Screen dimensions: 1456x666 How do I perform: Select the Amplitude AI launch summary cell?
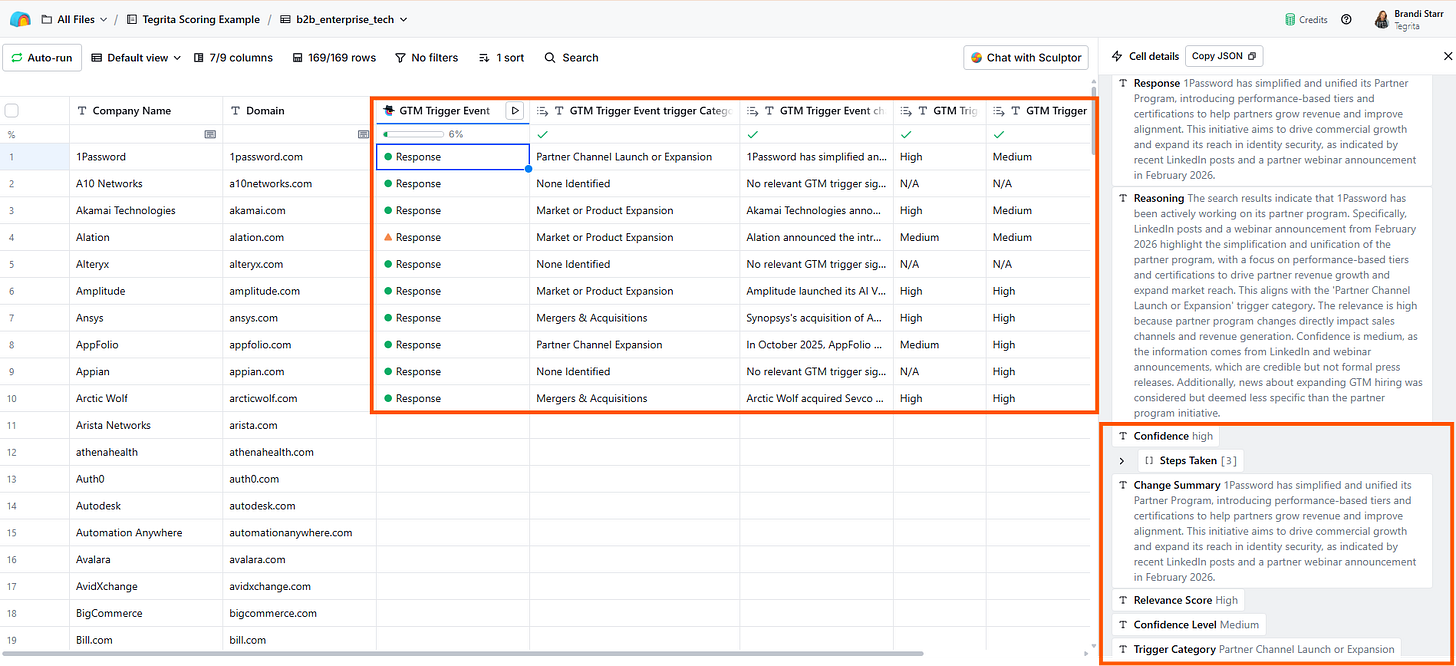pyautogui.click(x=816, y=291)
